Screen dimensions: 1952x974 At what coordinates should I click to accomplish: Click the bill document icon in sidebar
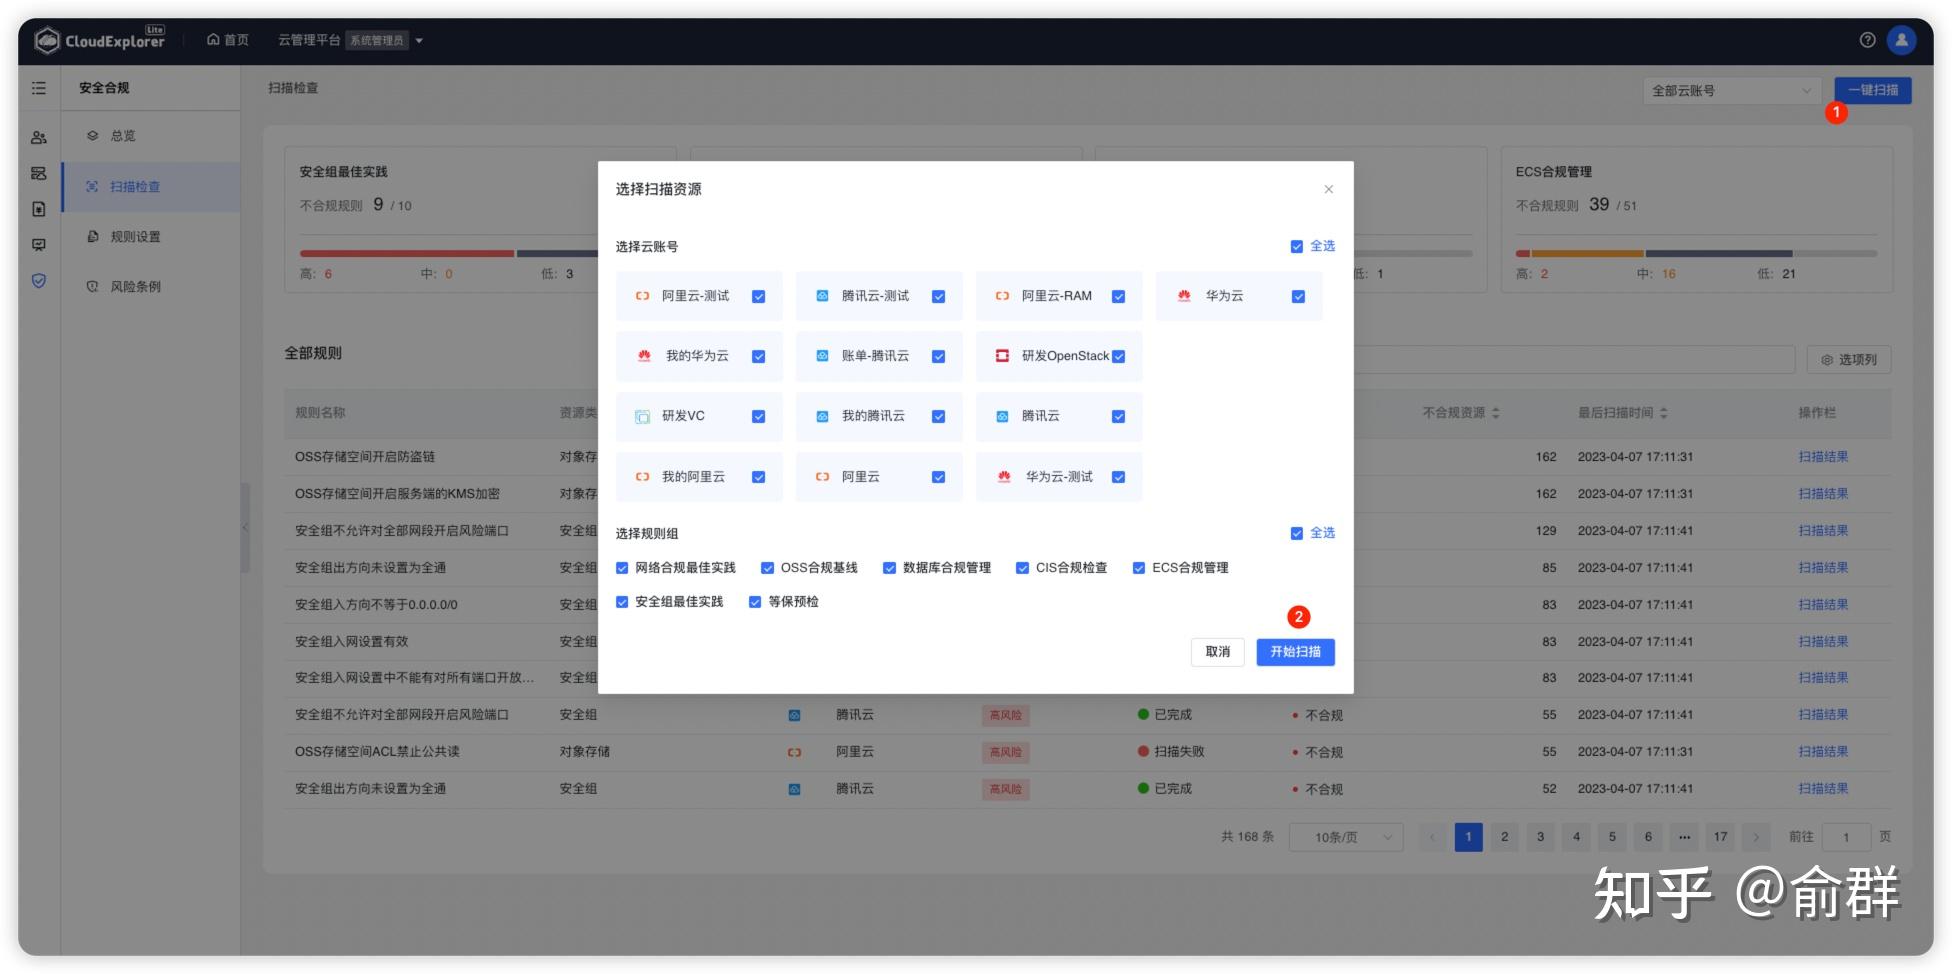pyautogui.click(x=40, y=210)
